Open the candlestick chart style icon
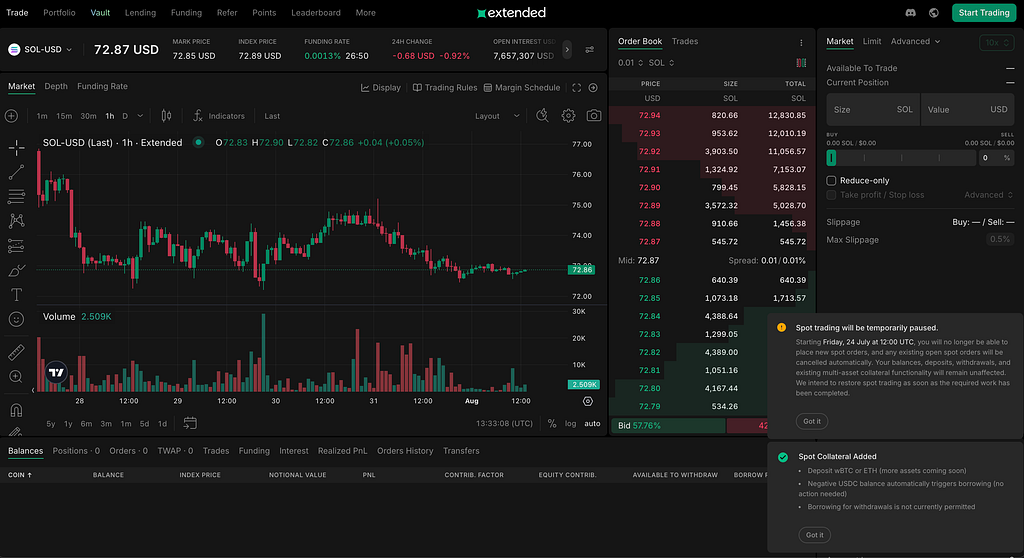The width and height of the screenshot is (1024, 558). pyautogui.click(x=167, y=116)
